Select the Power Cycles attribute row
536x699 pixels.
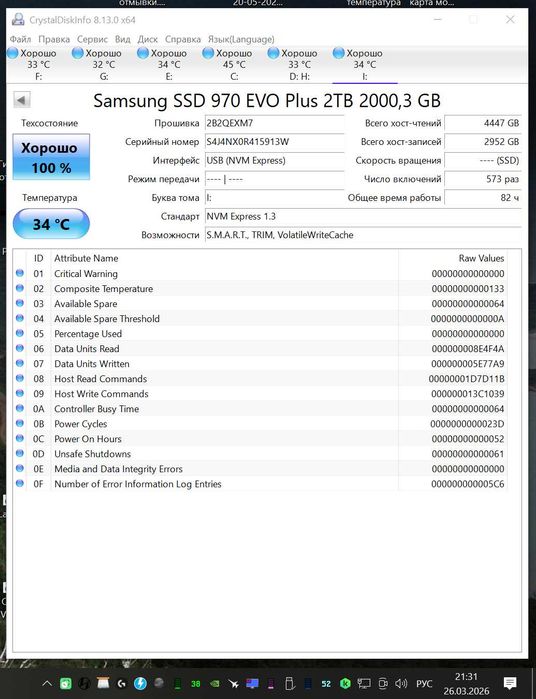[260, 424]
